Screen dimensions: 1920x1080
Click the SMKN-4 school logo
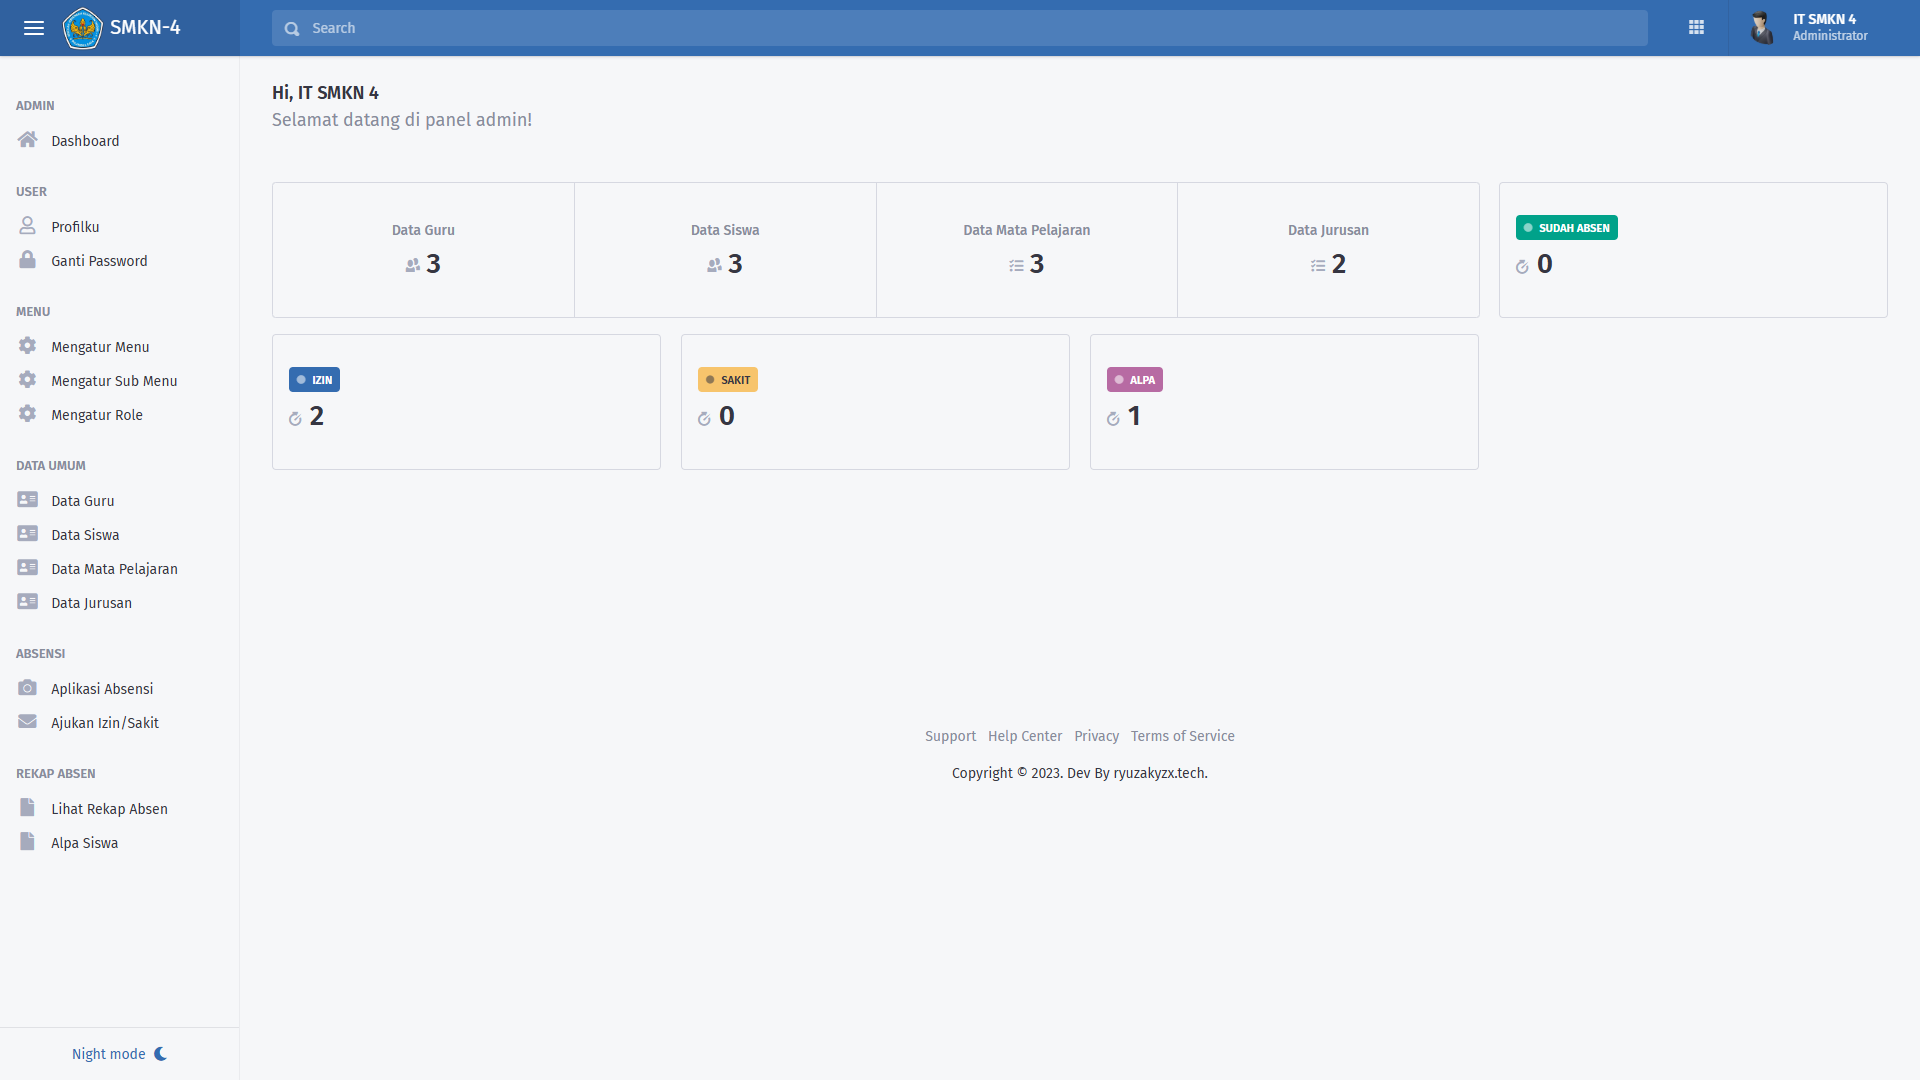point(82,28)
